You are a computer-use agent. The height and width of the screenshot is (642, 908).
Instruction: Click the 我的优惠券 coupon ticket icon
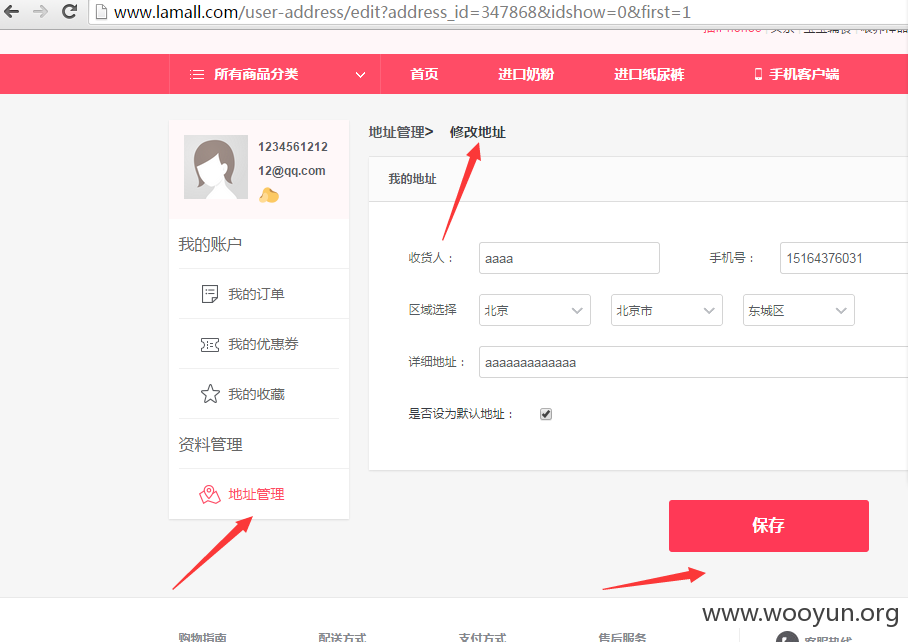pos(210,345)
